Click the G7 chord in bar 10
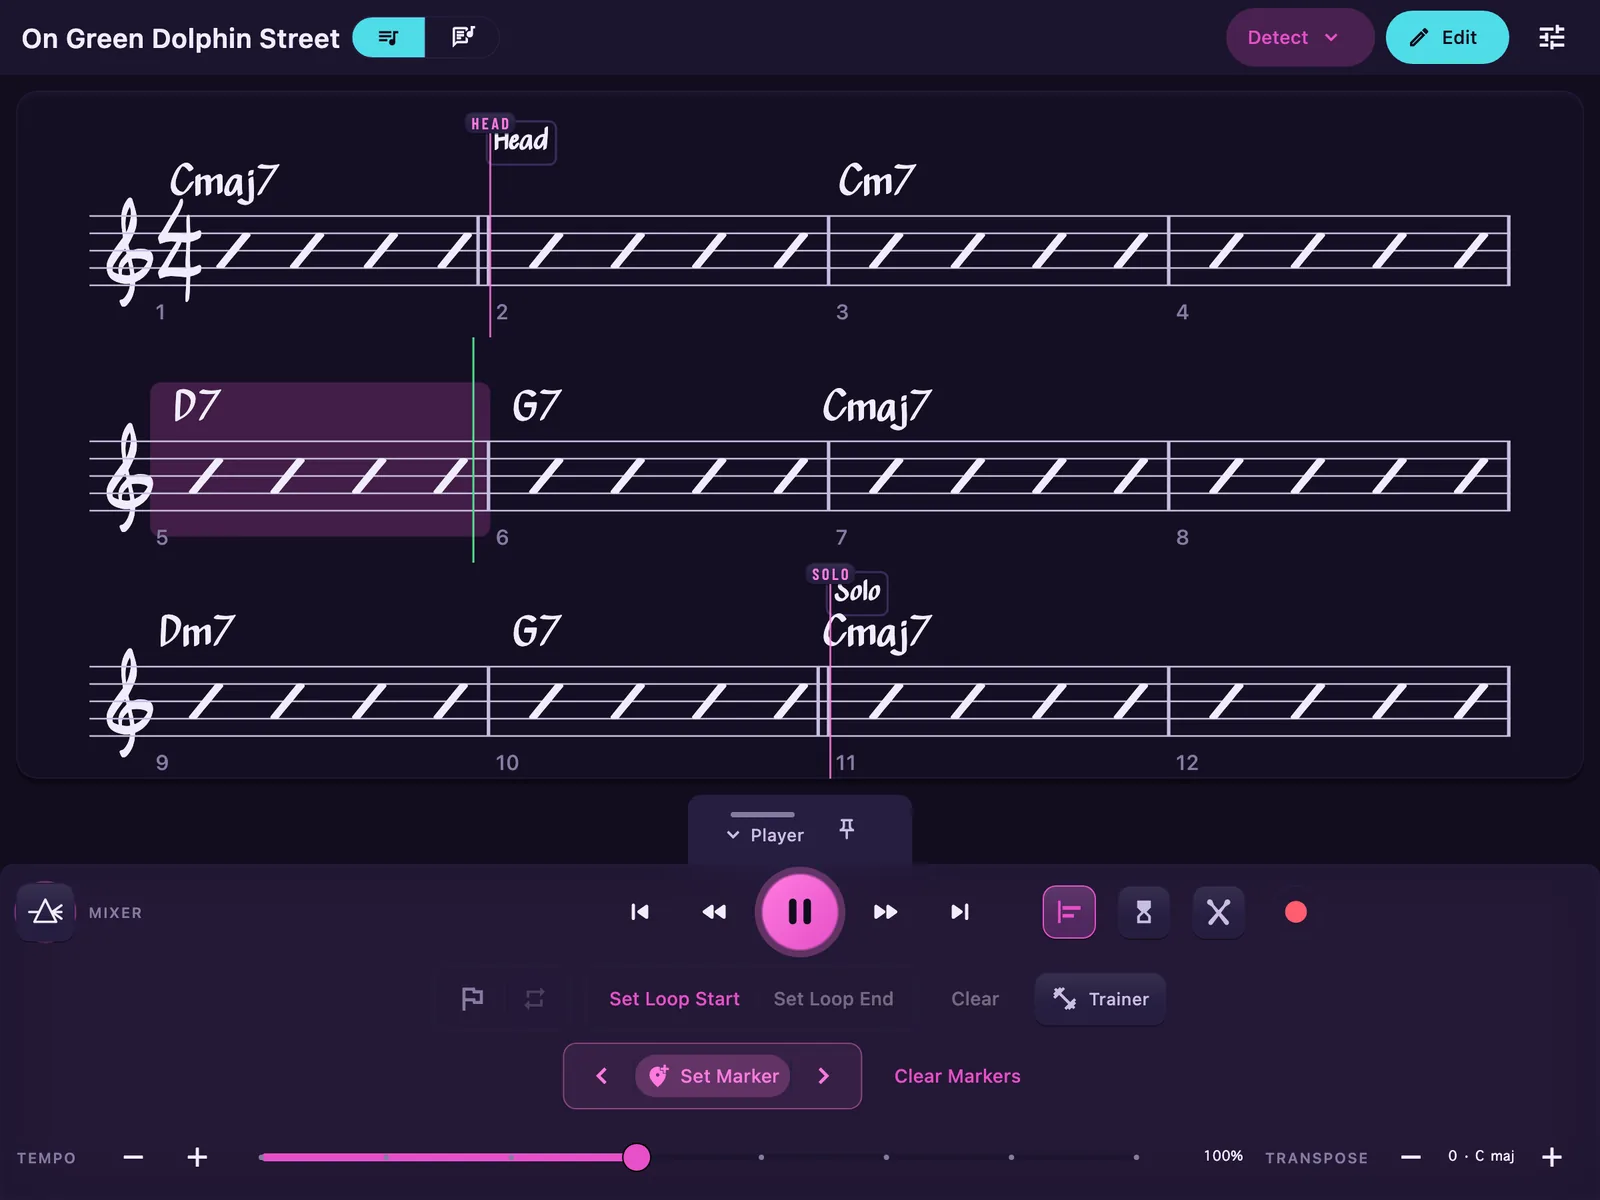This screenshot has height=1200, width=1600. pyautogui.click(x=537, y=631)
